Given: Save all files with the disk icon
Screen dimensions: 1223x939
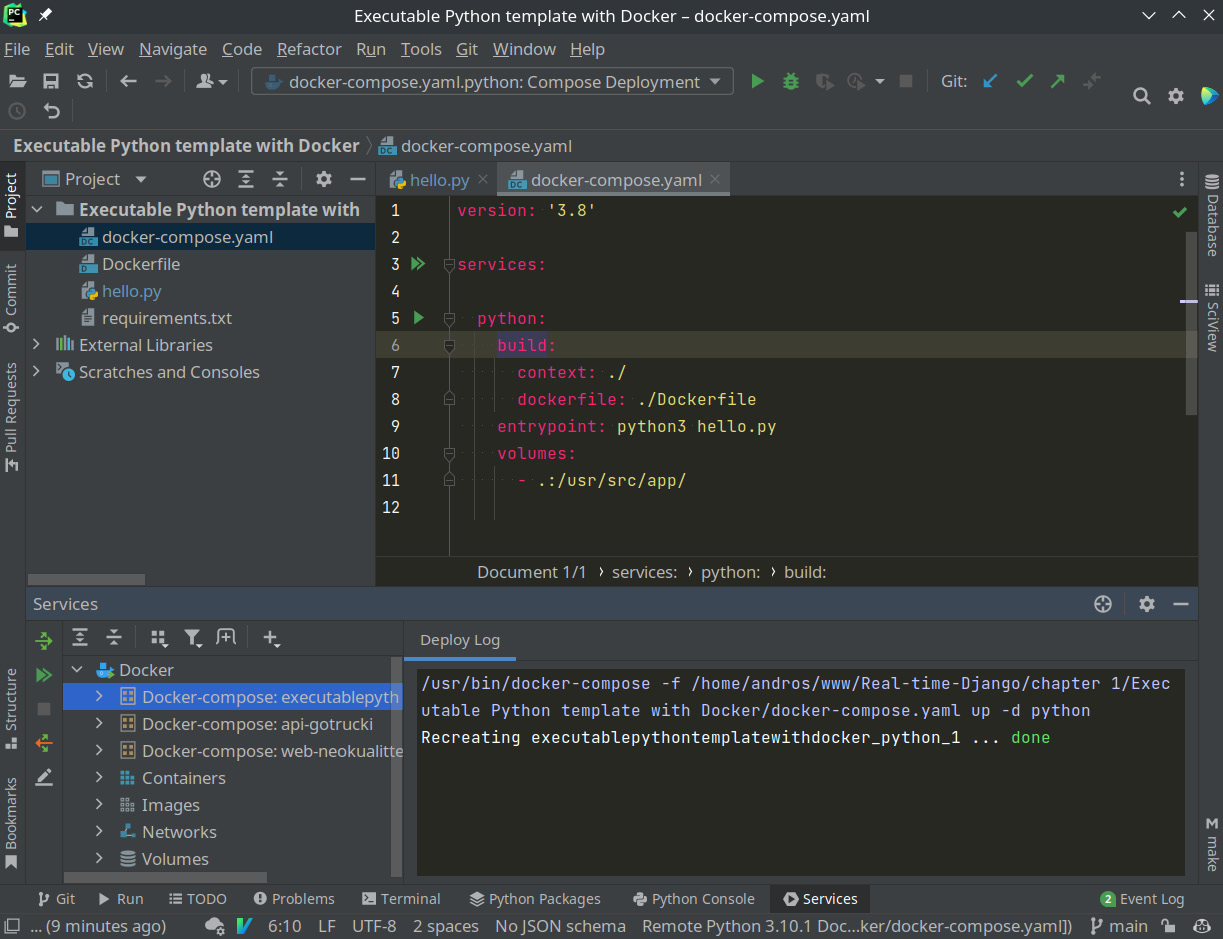Looking at the screenshot, I should (x=51, y=82).
